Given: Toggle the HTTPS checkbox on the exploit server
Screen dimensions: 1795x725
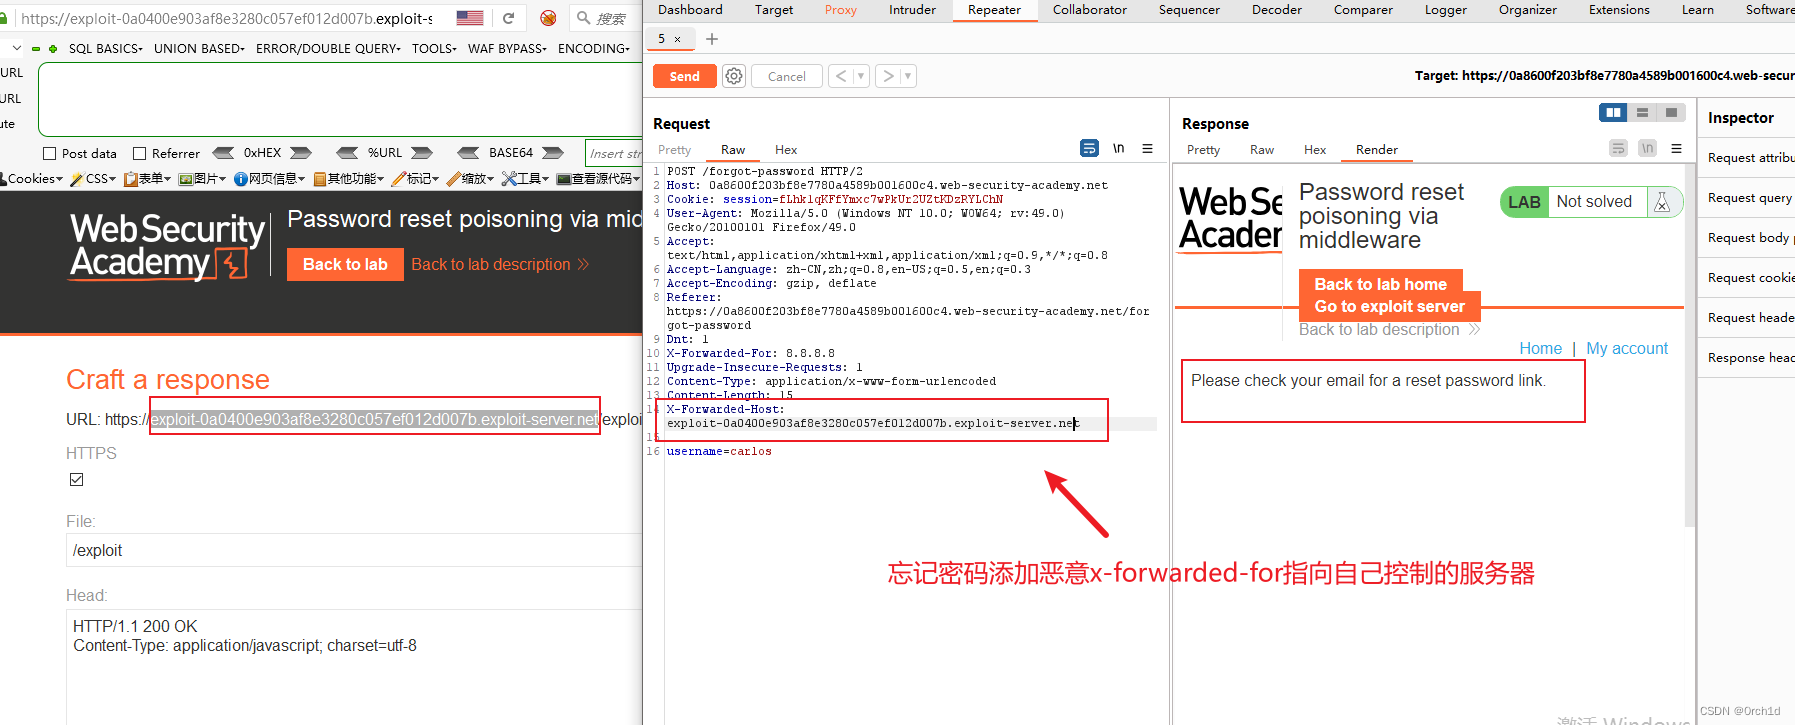Looking at the screenshot, I should (76, 480).
